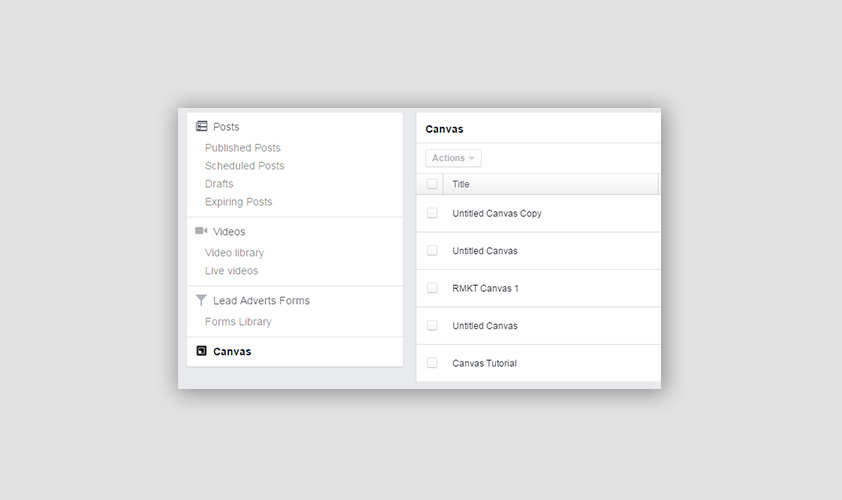Click the Lead Adverts Forms funnel icon

[x=201, y=300]
